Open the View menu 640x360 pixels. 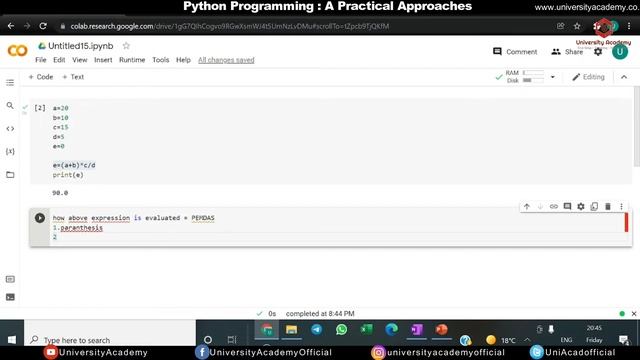click(x=80, y=60)
